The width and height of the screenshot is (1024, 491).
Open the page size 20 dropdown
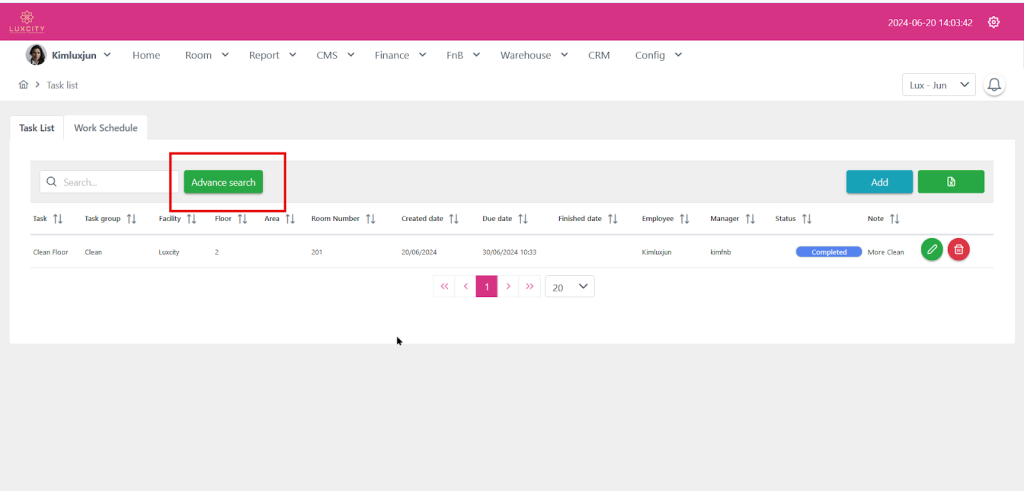coord(570,287)
